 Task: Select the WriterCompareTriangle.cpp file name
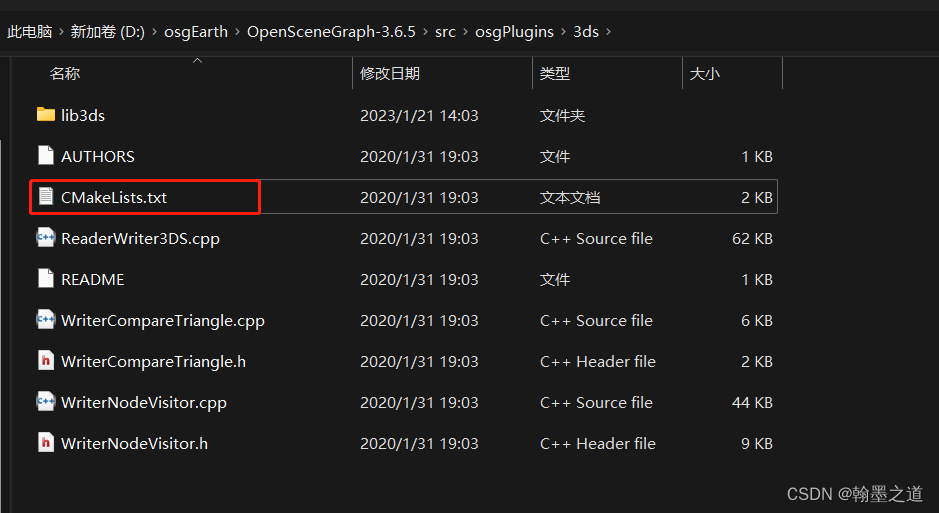(x=163, y=320)
